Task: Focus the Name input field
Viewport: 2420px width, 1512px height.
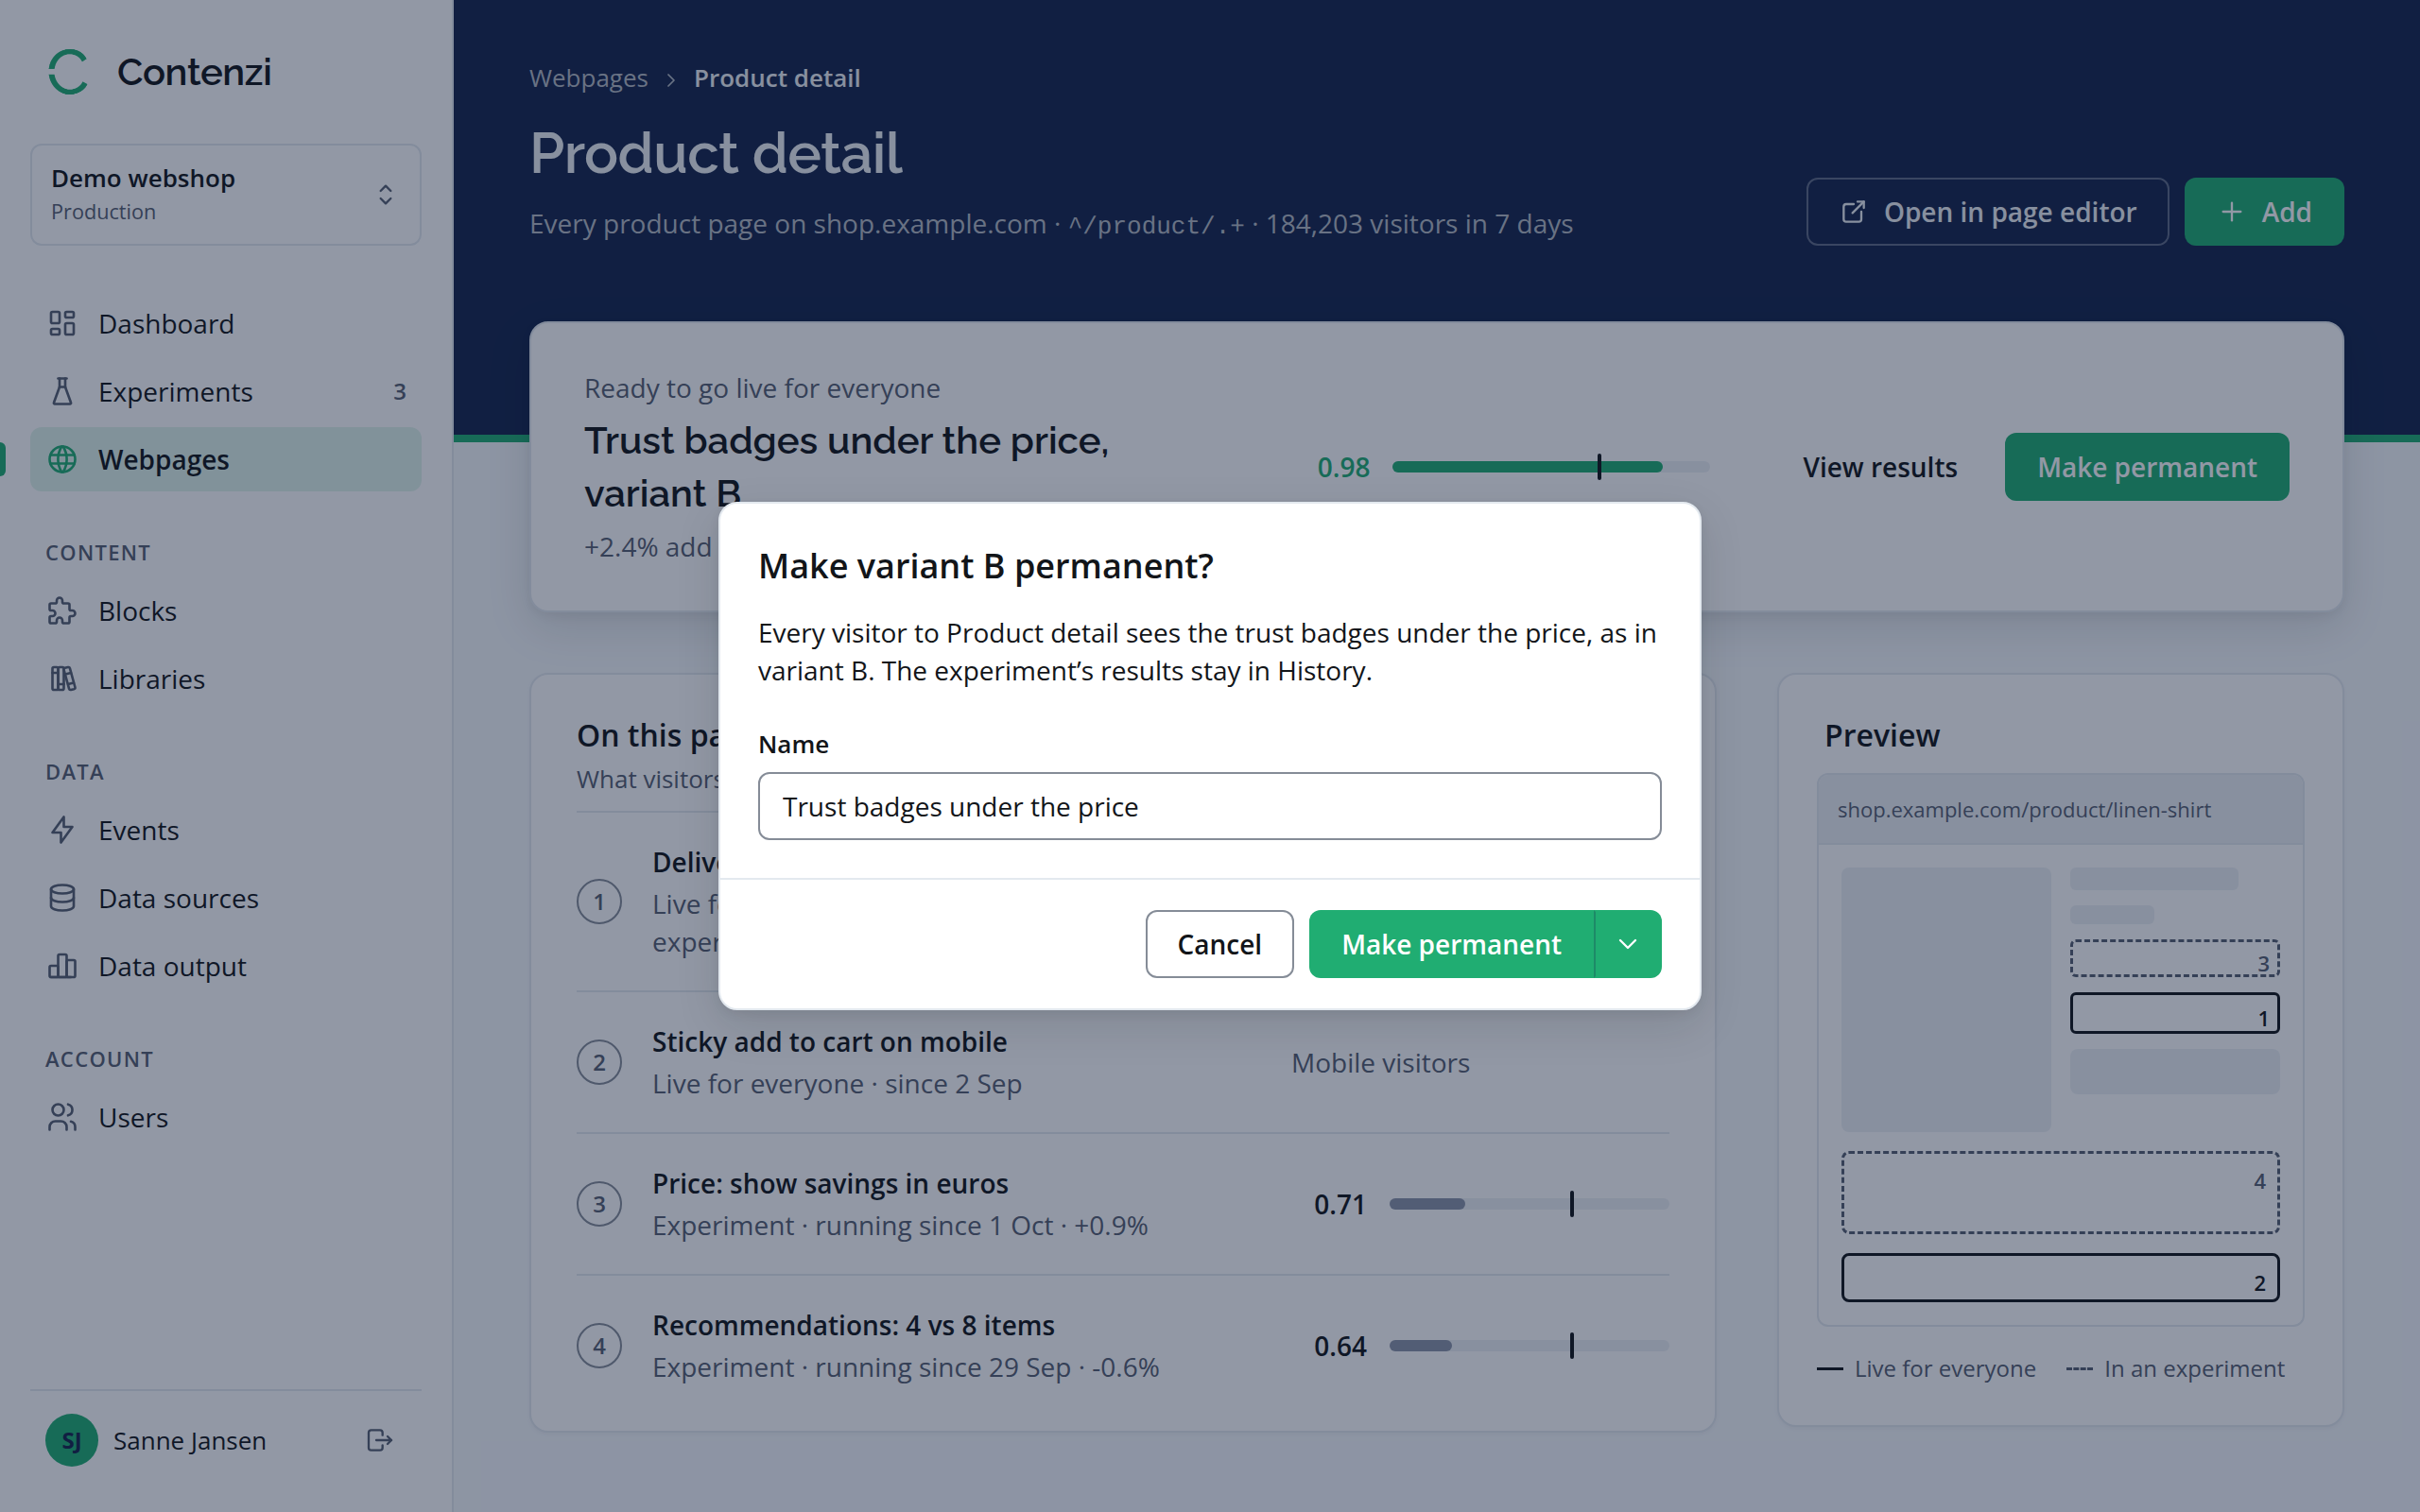Action: (x=1209, y=806)
